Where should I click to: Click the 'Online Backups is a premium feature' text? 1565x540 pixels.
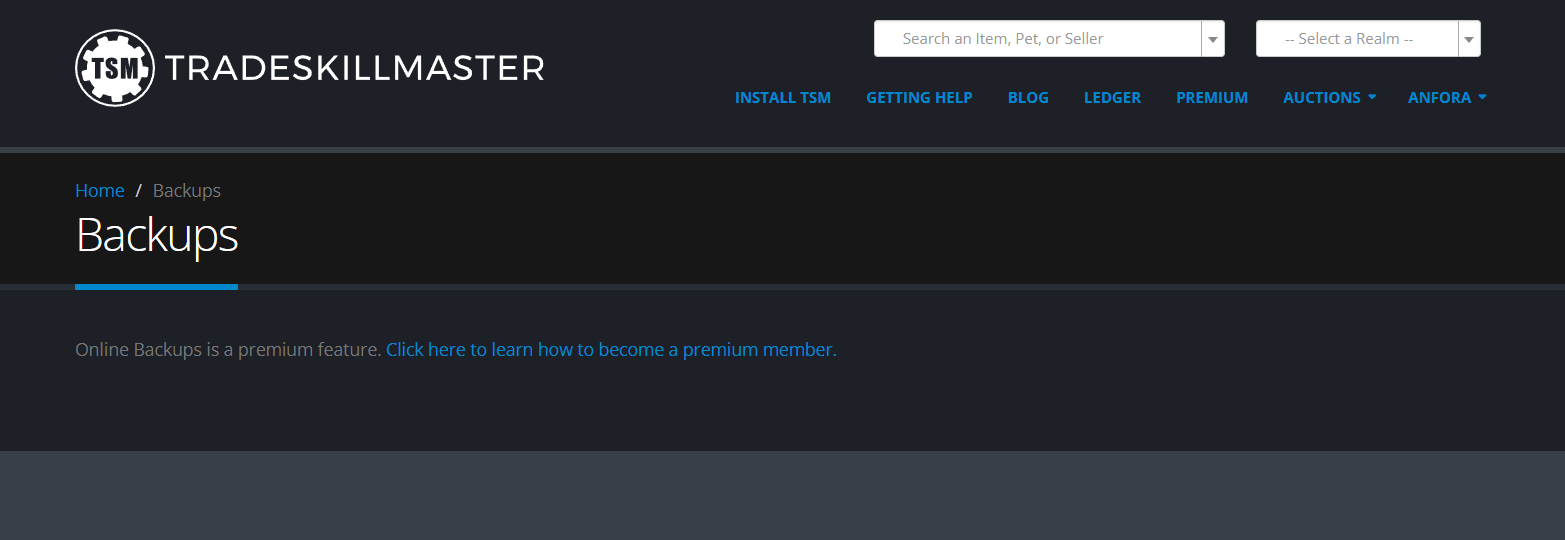click(229, 350)
